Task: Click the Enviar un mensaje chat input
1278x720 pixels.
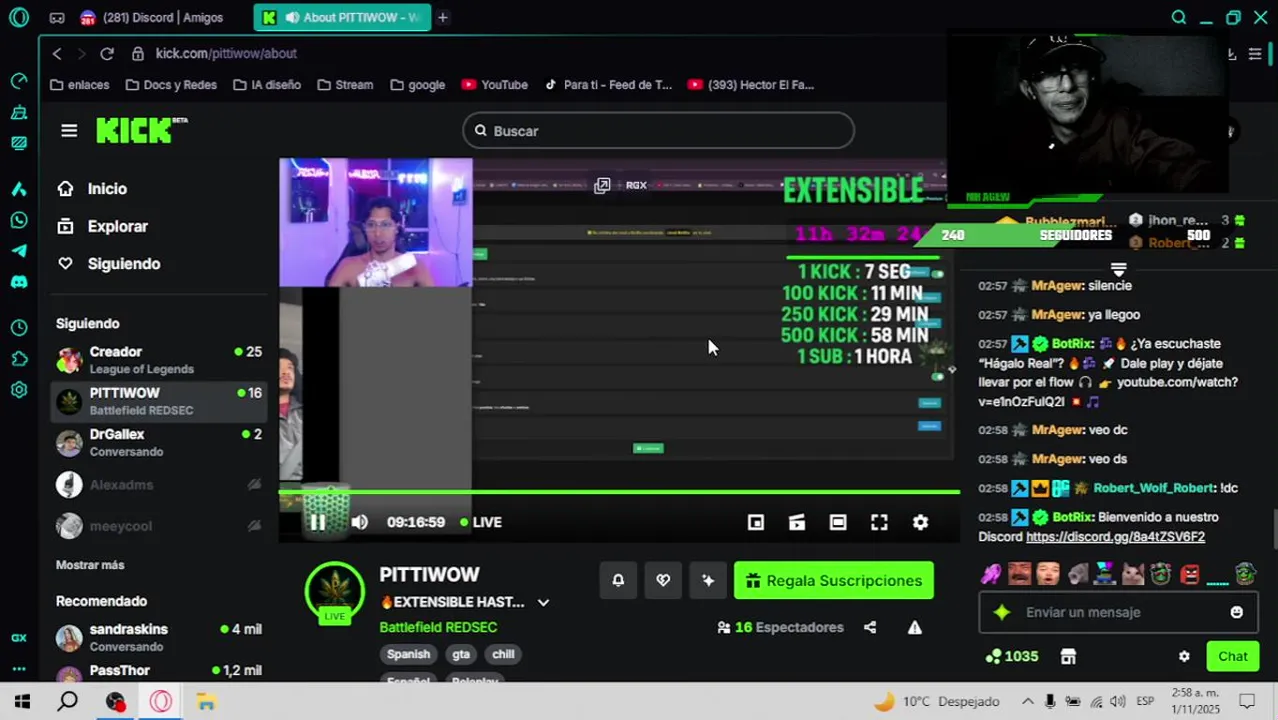Action: tap(1118, 612)
